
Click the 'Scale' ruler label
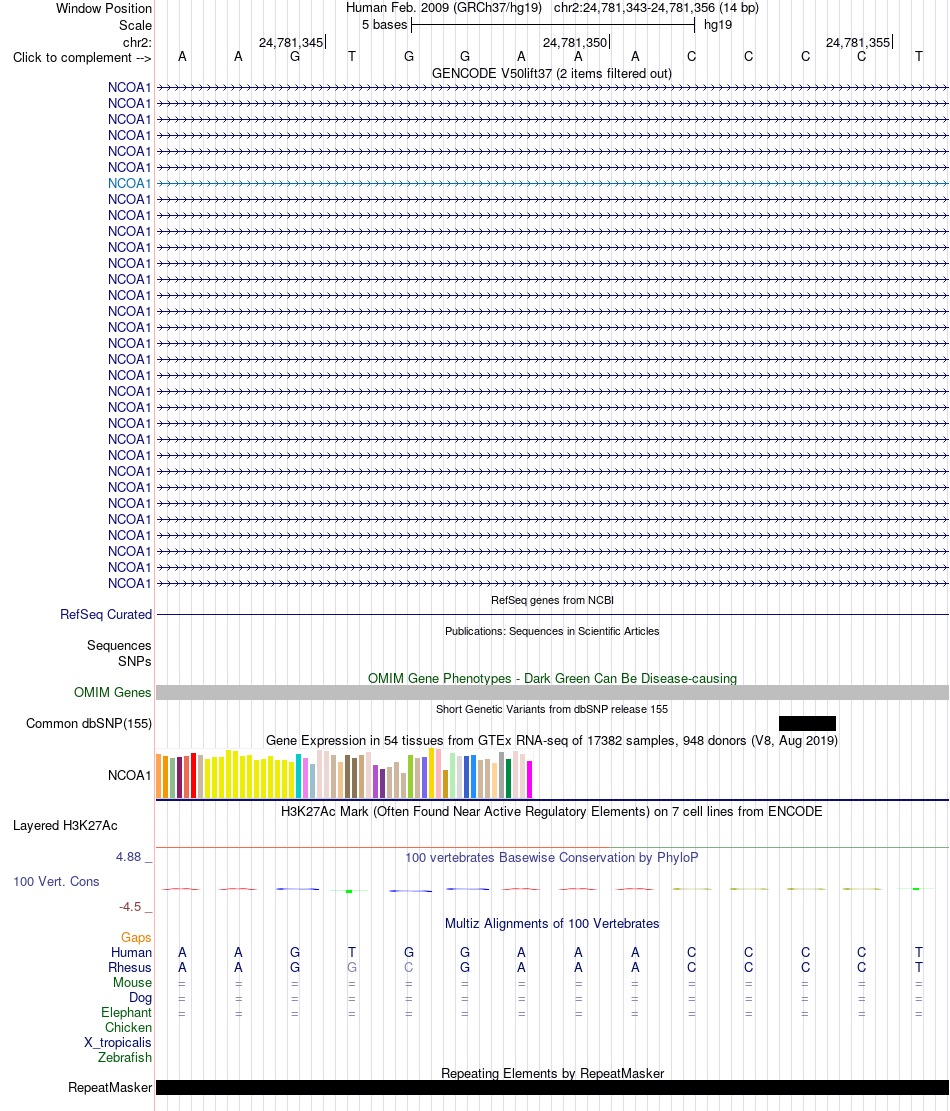(135, 26)
